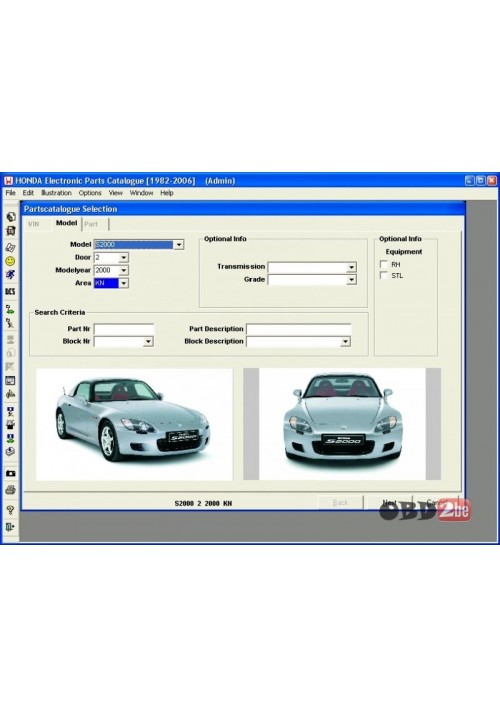Screen dimensions: 500x717
Task: Open the Illustration menu
Action: point(56,193)
